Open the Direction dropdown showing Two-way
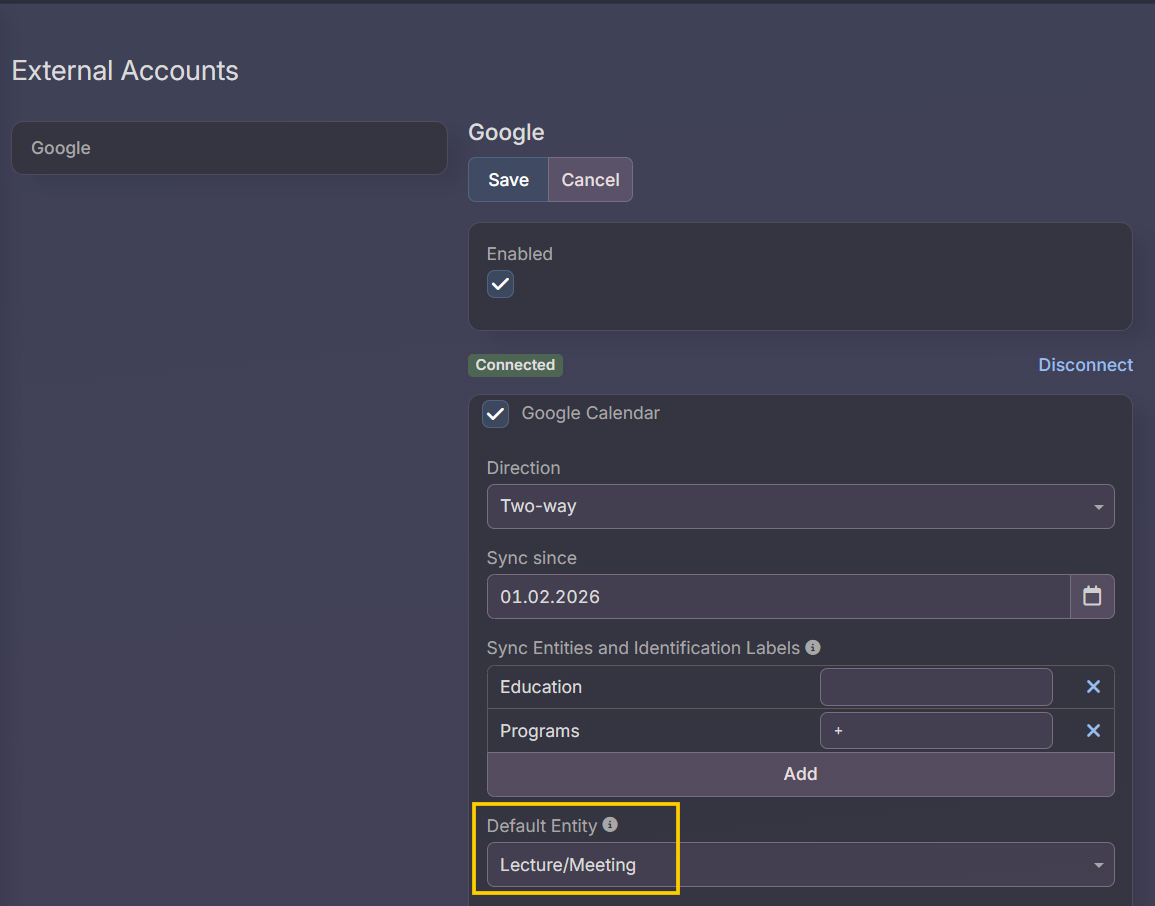 click(800, 506)
